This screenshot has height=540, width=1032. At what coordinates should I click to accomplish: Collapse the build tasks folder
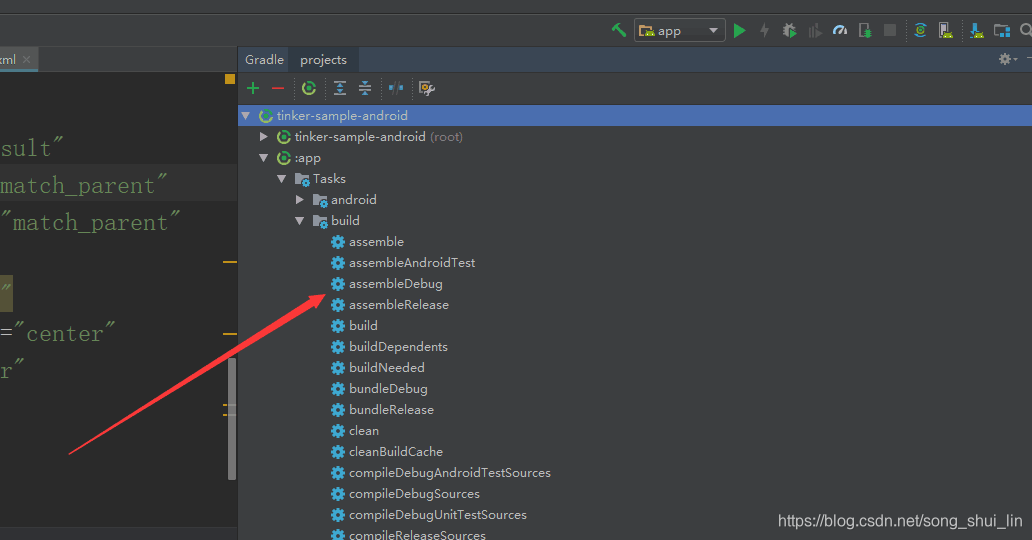(x=299, y=221)
